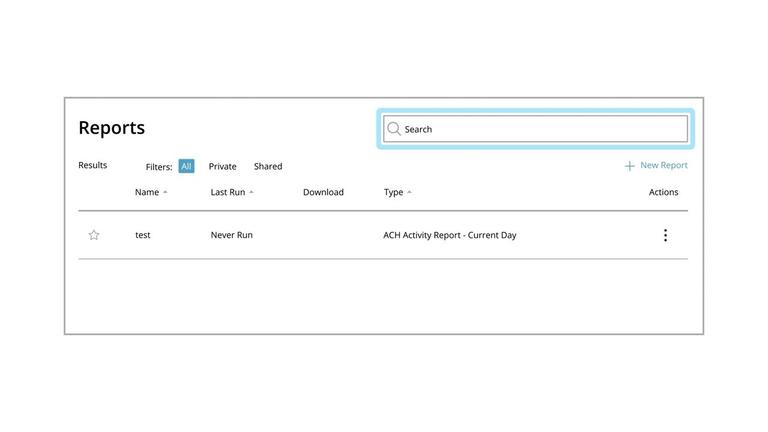Click the magnifying glass search icon
The height and width of the screenshot is (432, 768).
[x=394, y=129]
